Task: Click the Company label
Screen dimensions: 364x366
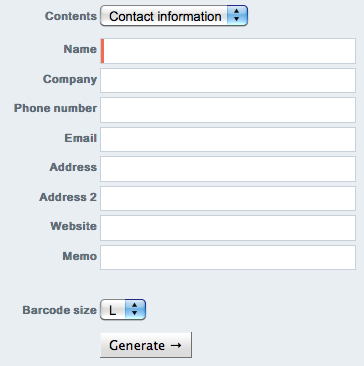Action: click(x=70, y=79)
